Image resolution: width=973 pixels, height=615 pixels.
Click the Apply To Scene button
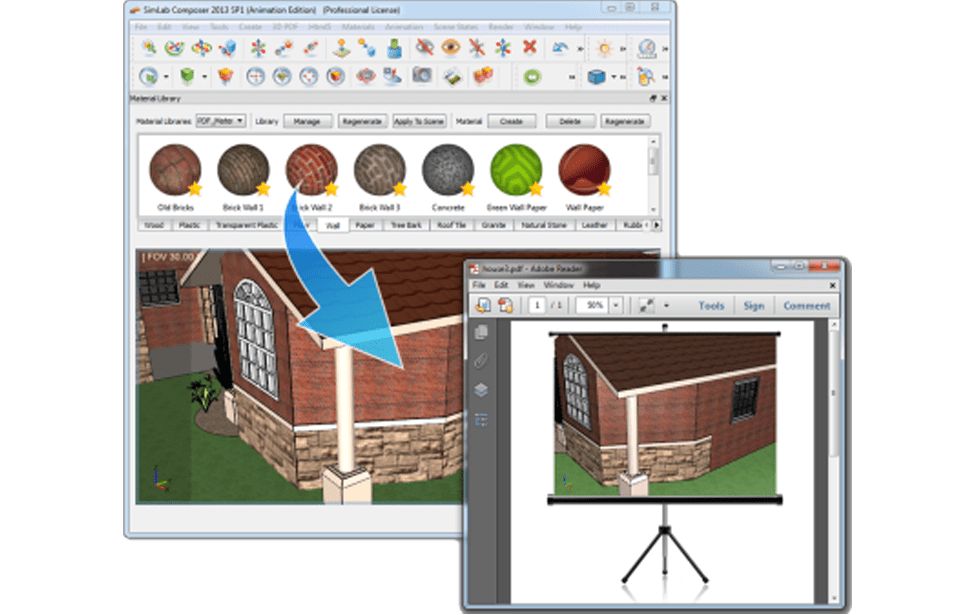point(419,121)
